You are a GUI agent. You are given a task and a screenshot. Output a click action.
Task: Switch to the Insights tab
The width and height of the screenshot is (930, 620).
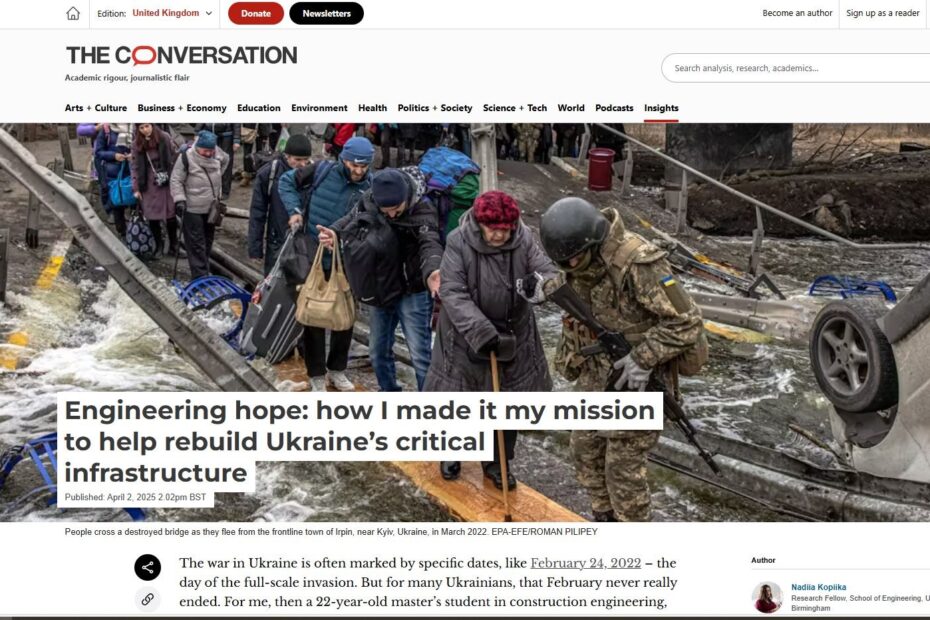[x=661, y=108]
